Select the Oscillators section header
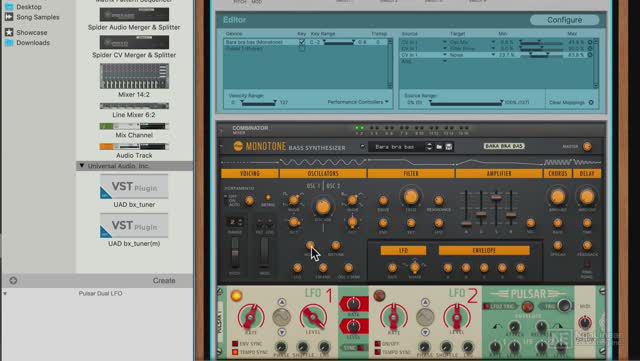Image resolution: width=640 pixels, height=361 pixels. point(323,174)
